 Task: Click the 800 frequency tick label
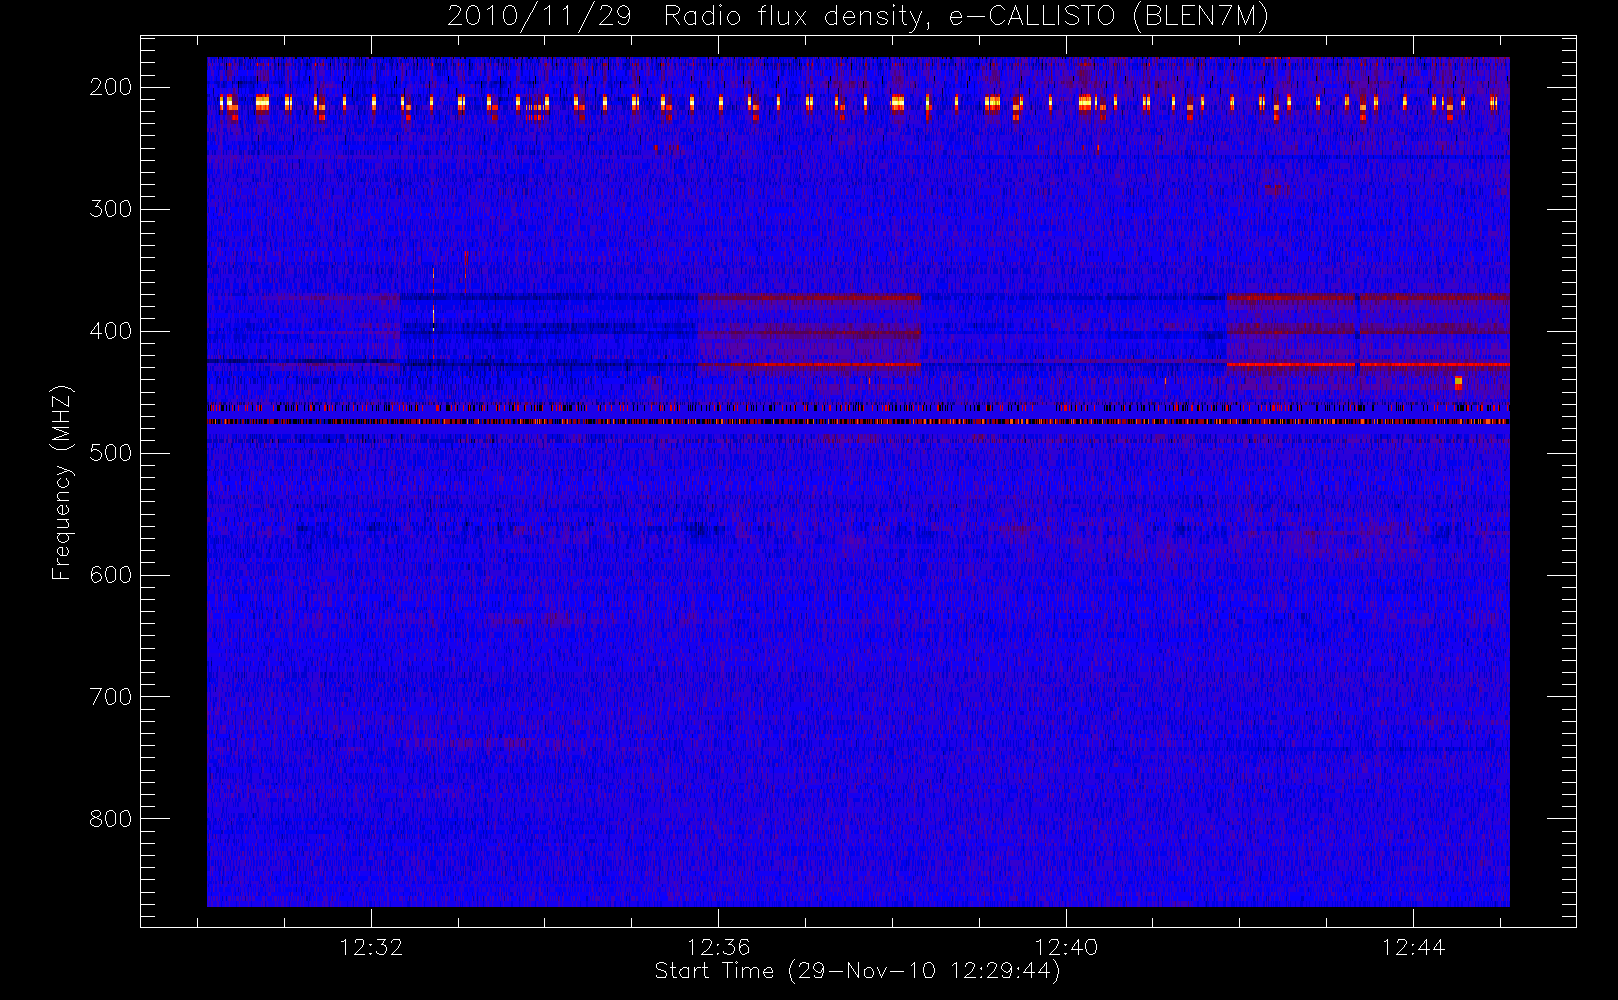click(110, 819)
